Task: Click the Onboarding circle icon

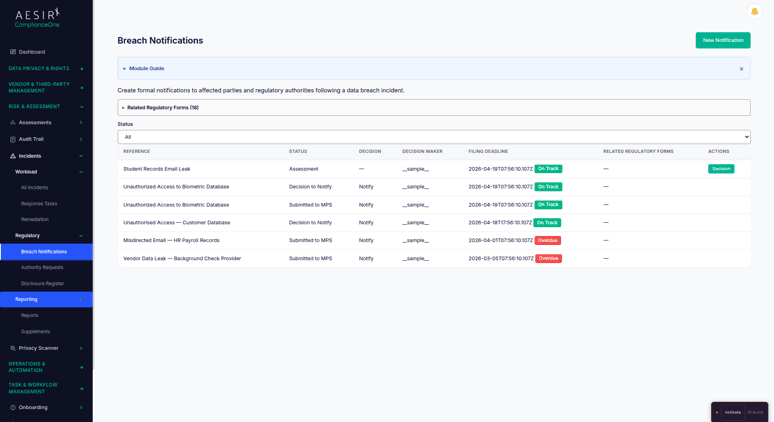Action: click(x=13, y=407)
